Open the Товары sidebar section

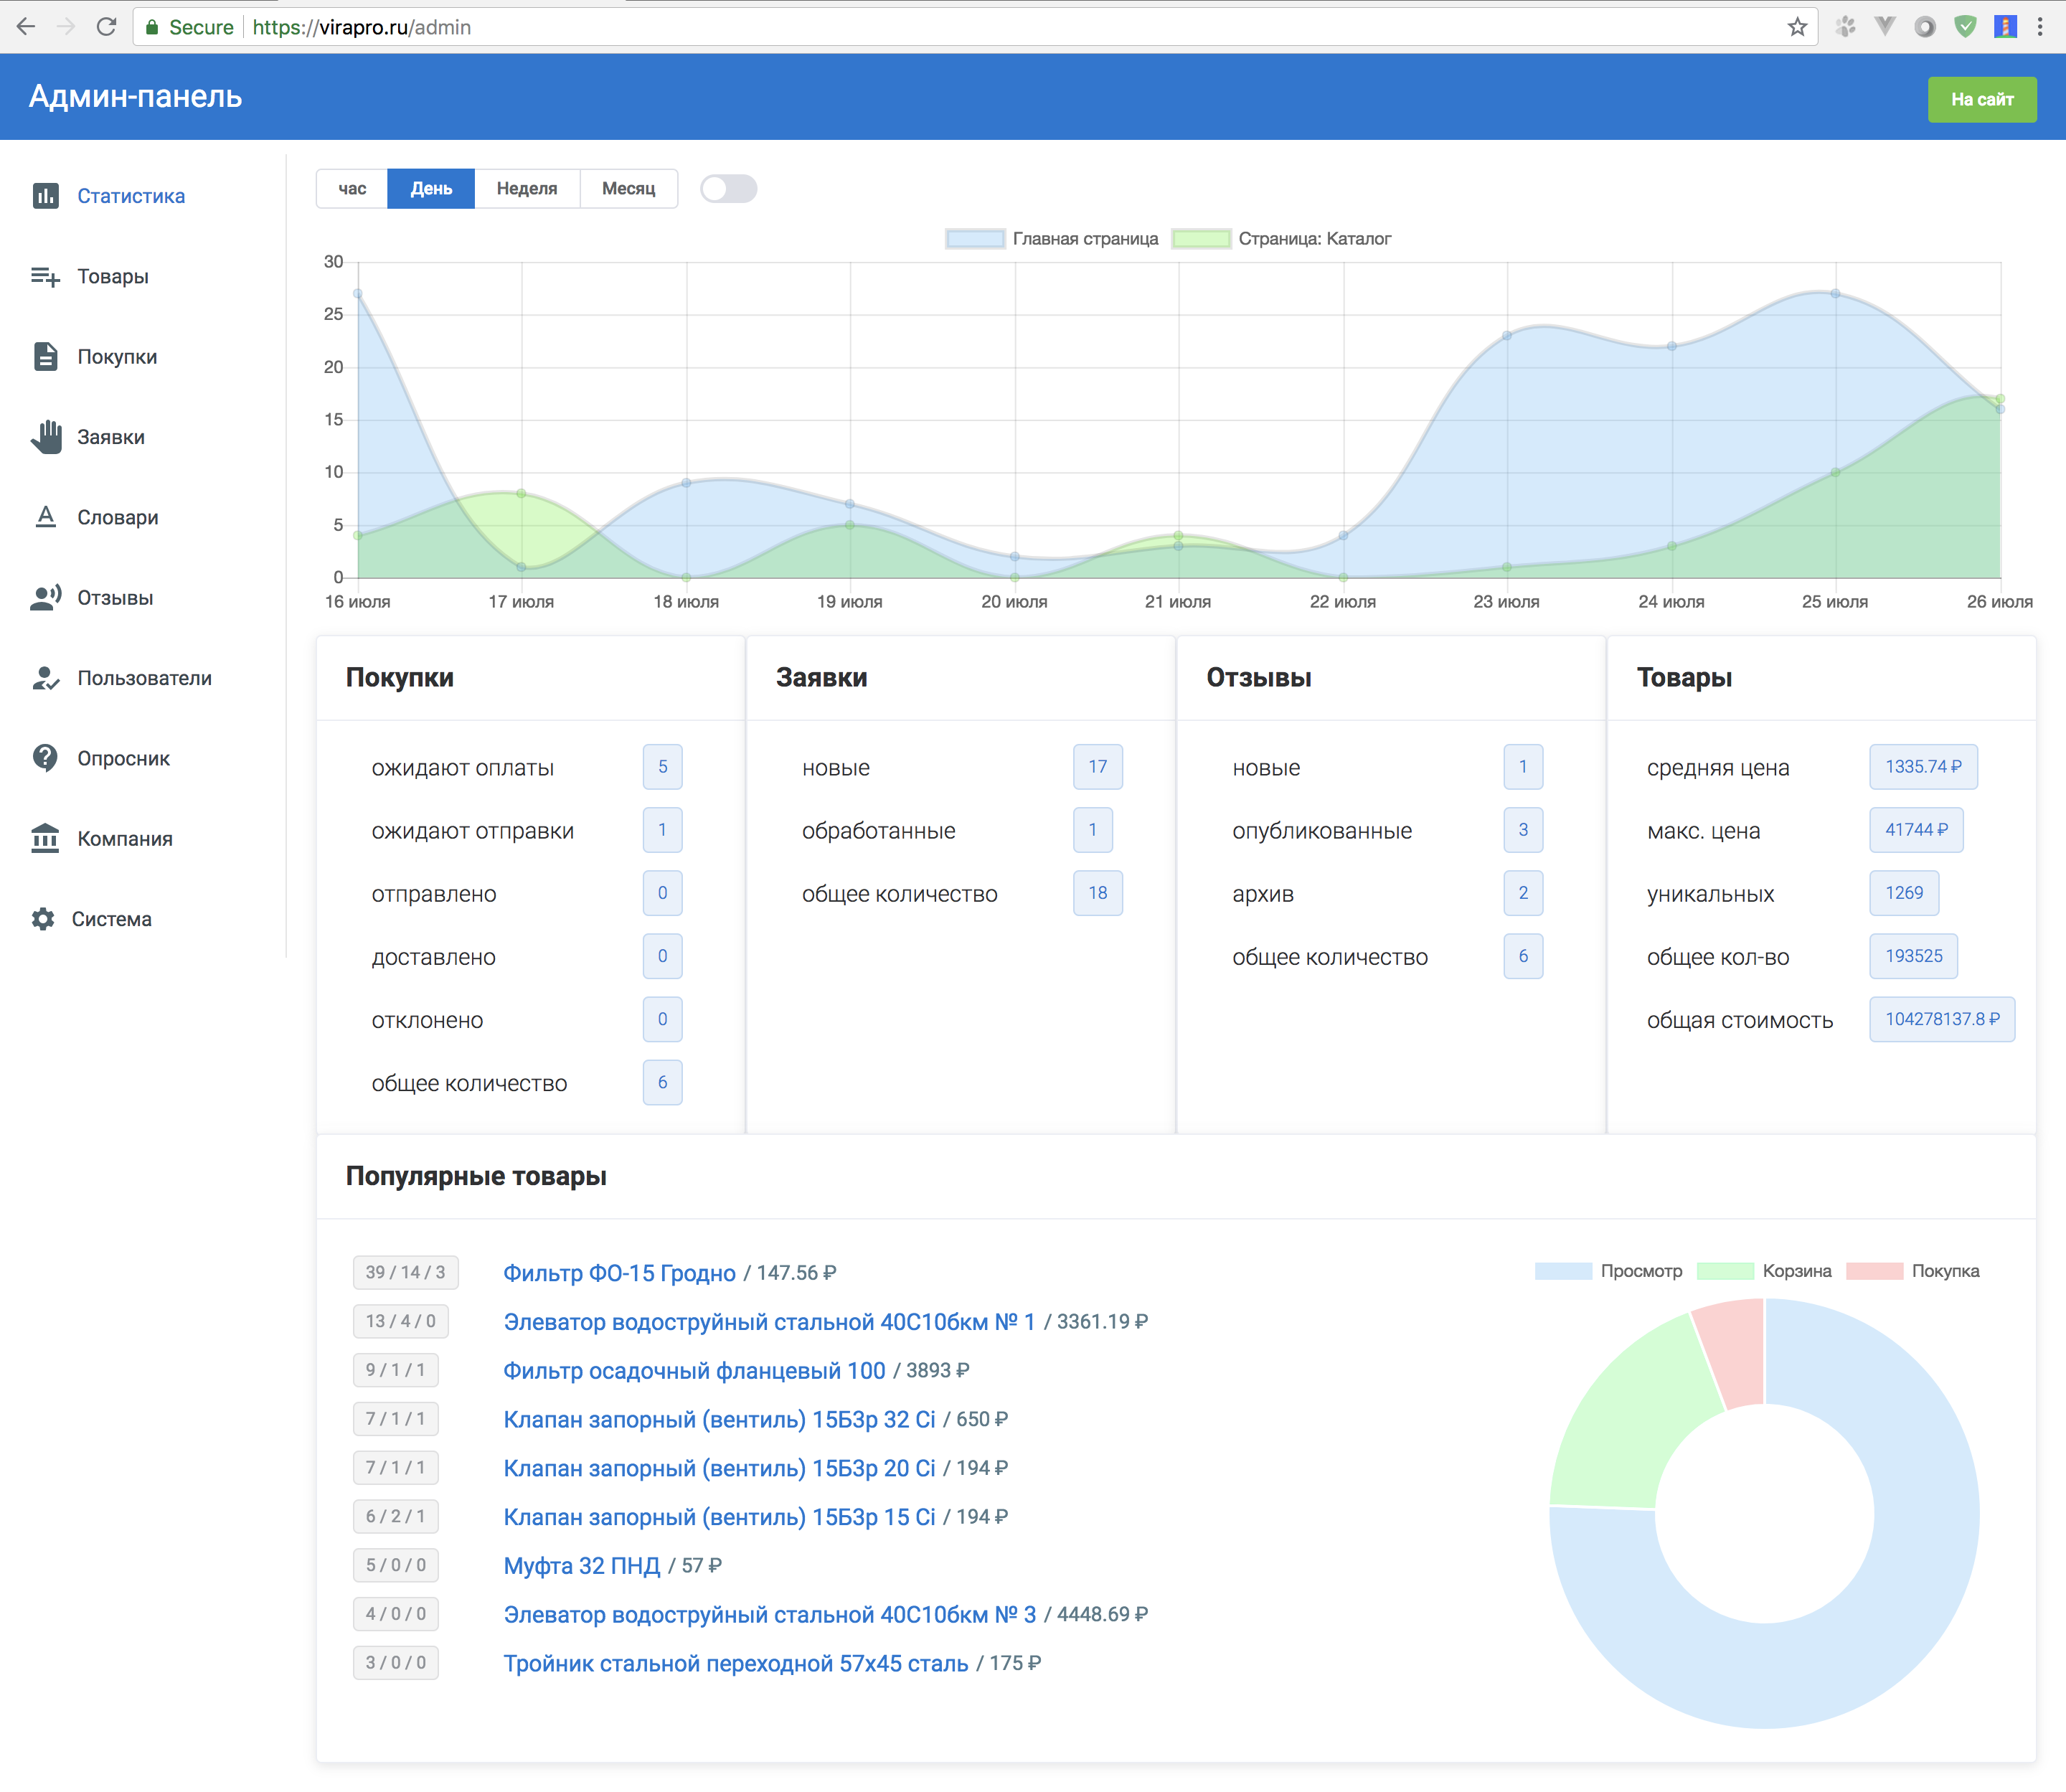[x=113, y=276]
